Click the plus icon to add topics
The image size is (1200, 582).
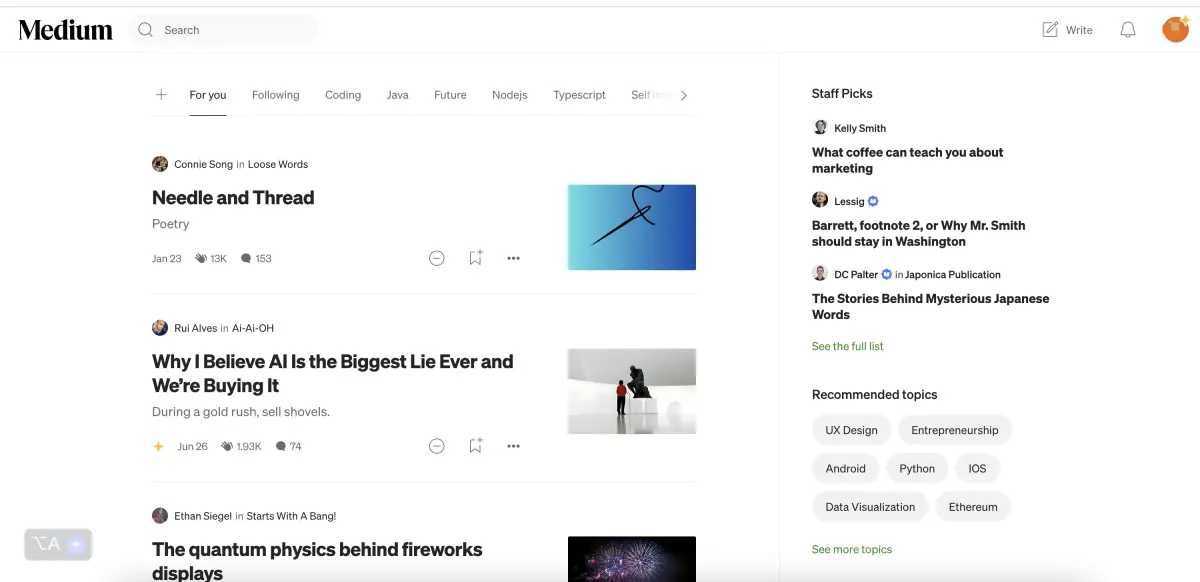pyautogui.click(x=161, y=95)
